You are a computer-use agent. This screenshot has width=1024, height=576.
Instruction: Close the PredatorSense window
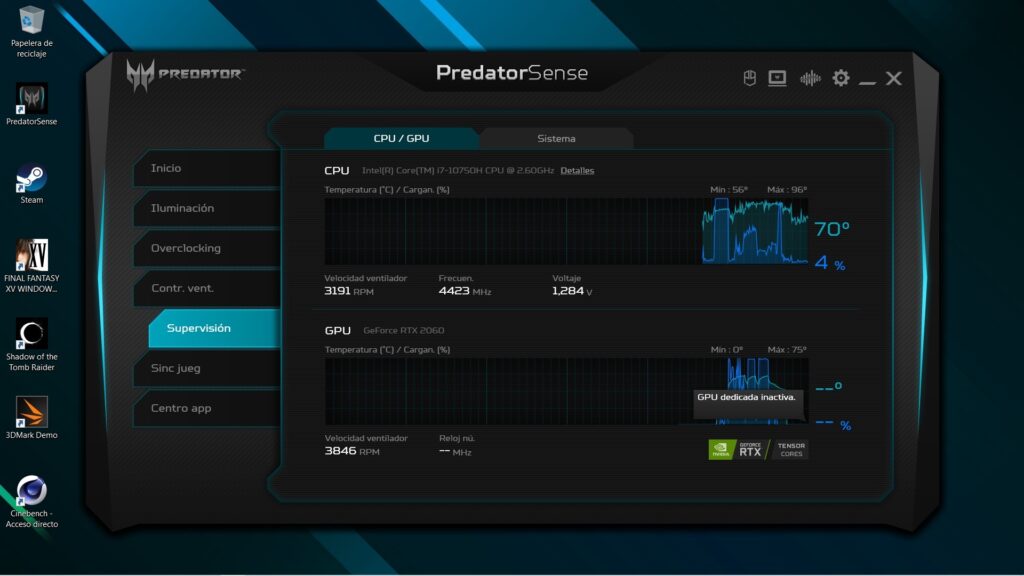[x=893, y=78]
